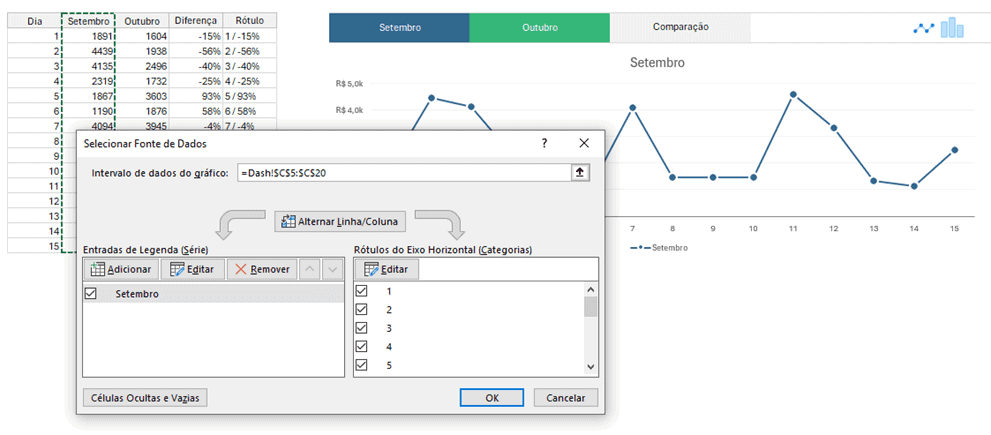
Task: Edit the horizontal axis category labels
Action: tap(387, 269)
